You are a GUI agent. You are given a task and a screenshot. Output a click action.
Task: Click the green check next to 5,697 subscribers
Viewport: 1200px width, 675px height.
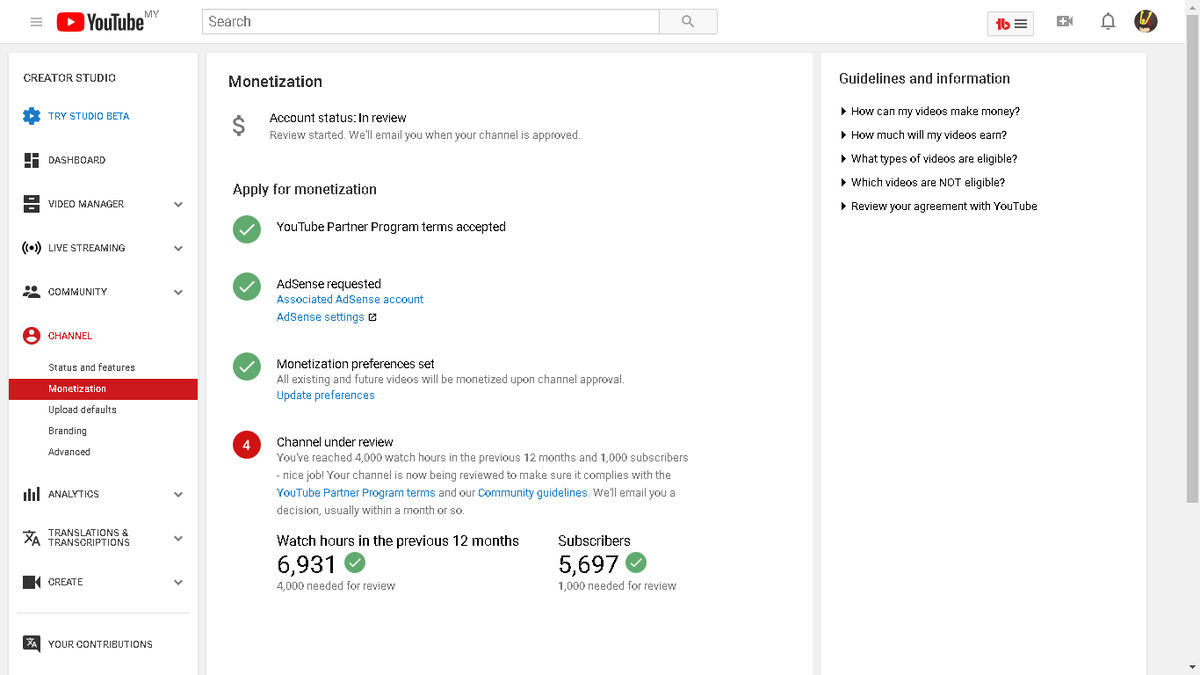coord(636,563)
